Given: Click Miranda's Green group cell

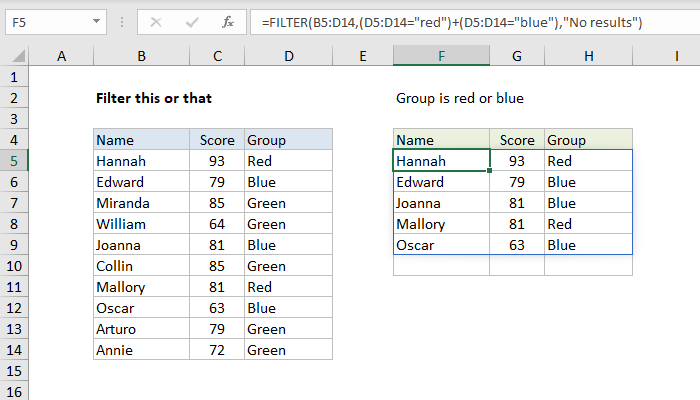Looking at the screenshot, I should [x=288, y=203].
